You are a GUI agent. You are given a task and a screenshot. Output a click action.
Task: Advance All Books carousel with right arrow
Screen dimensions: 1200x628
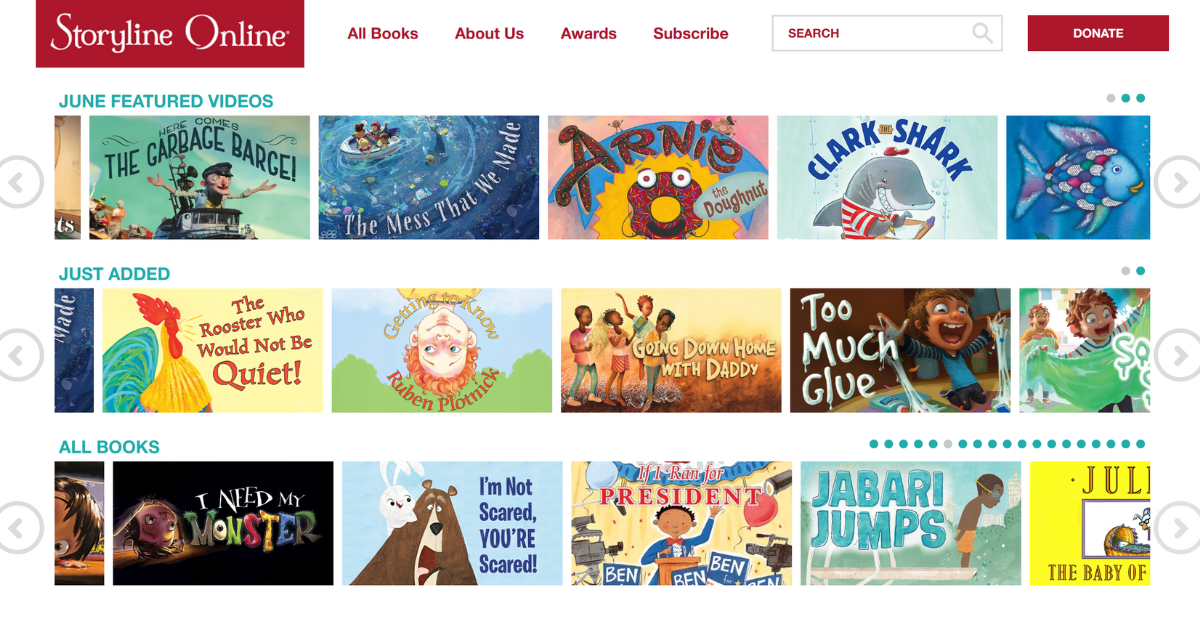click(x=1178, y=527)
